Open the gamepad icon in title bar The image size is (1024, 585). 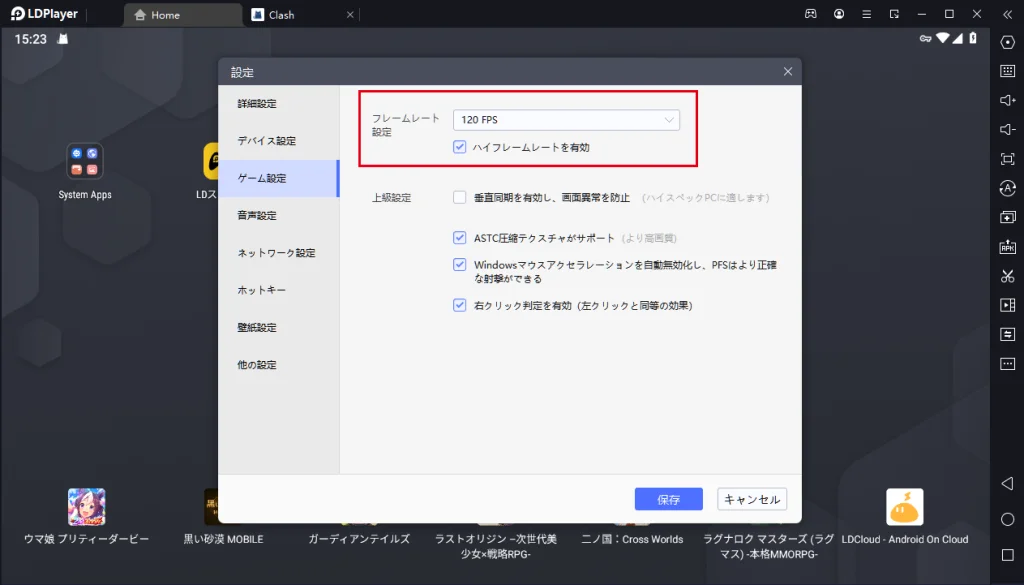click(810, 14)
